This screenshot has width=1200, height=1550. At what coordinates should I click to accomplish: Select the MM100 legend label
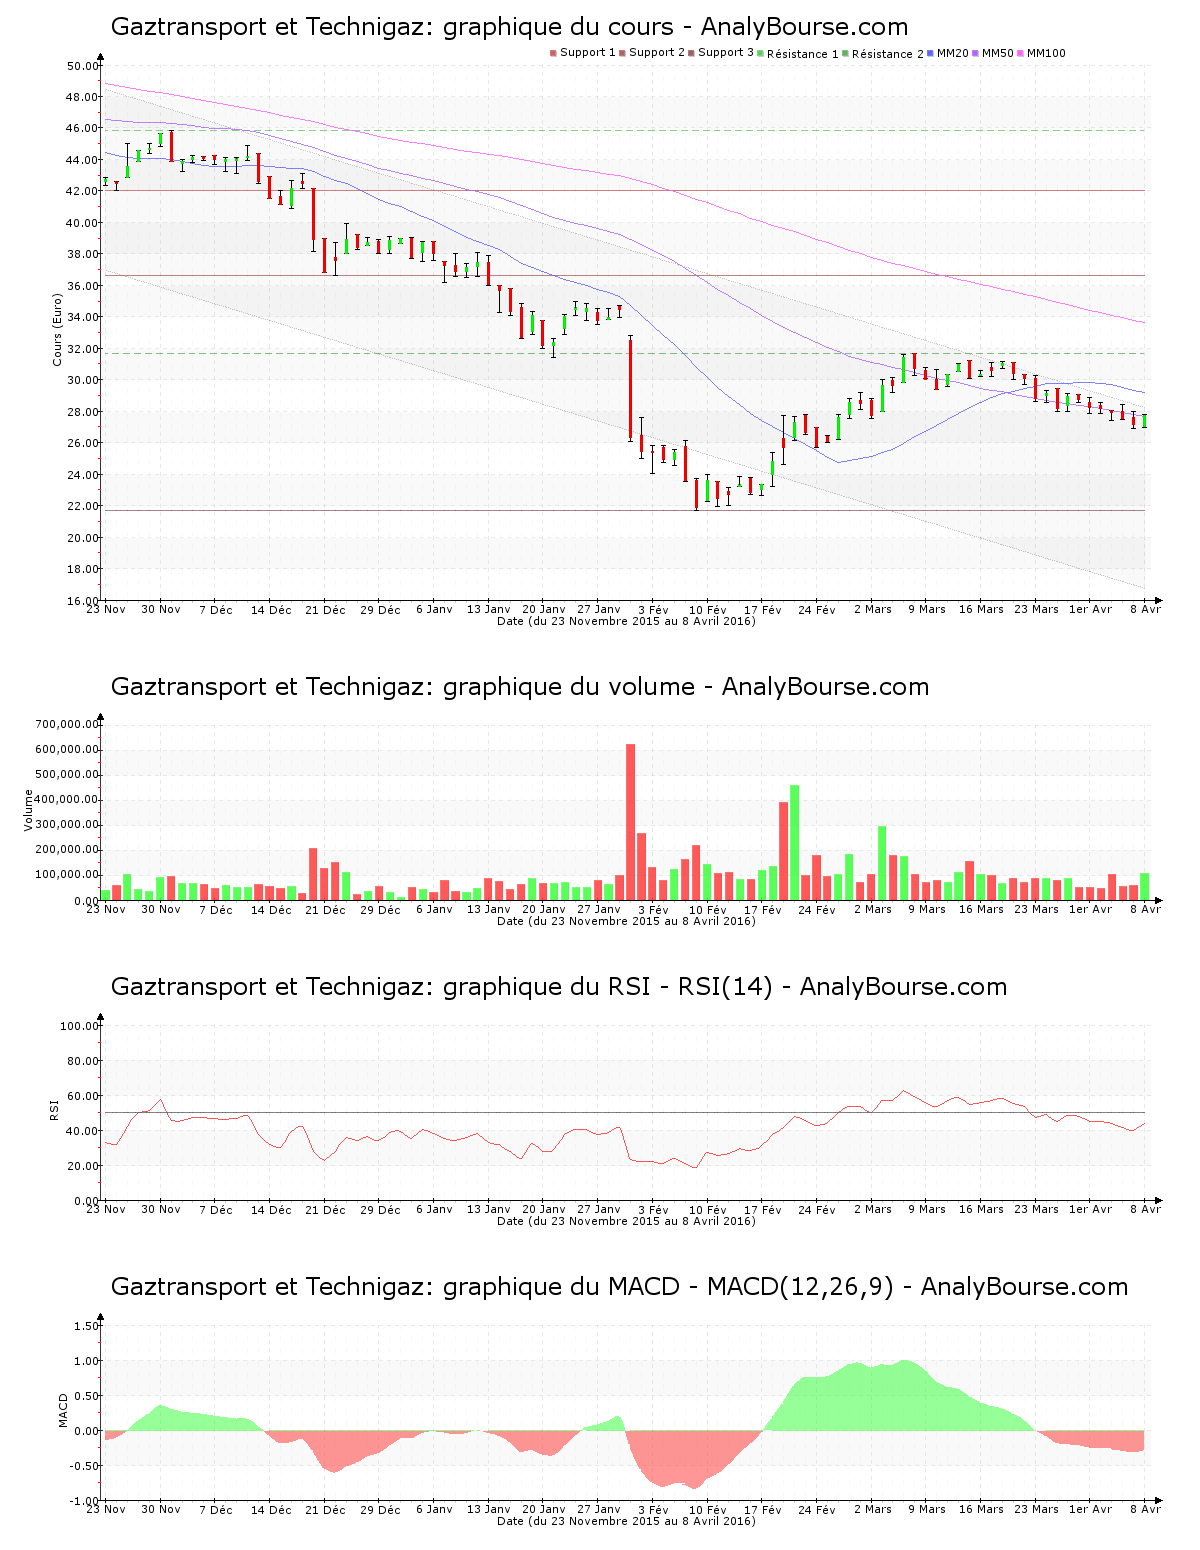click(1046, 53)
